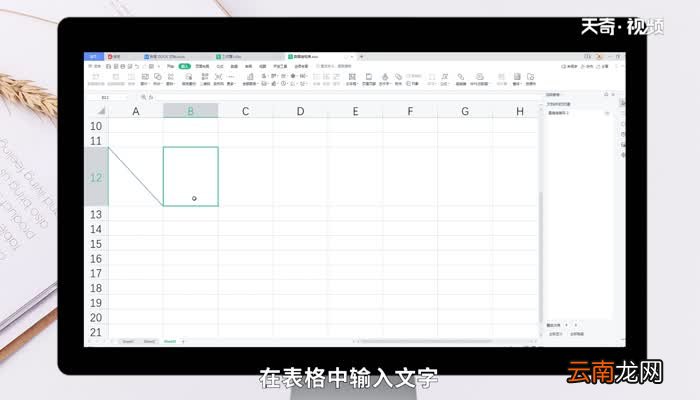Open the Icons library tool
Viewport: 700px width, 400px height.
click(171, 79)
